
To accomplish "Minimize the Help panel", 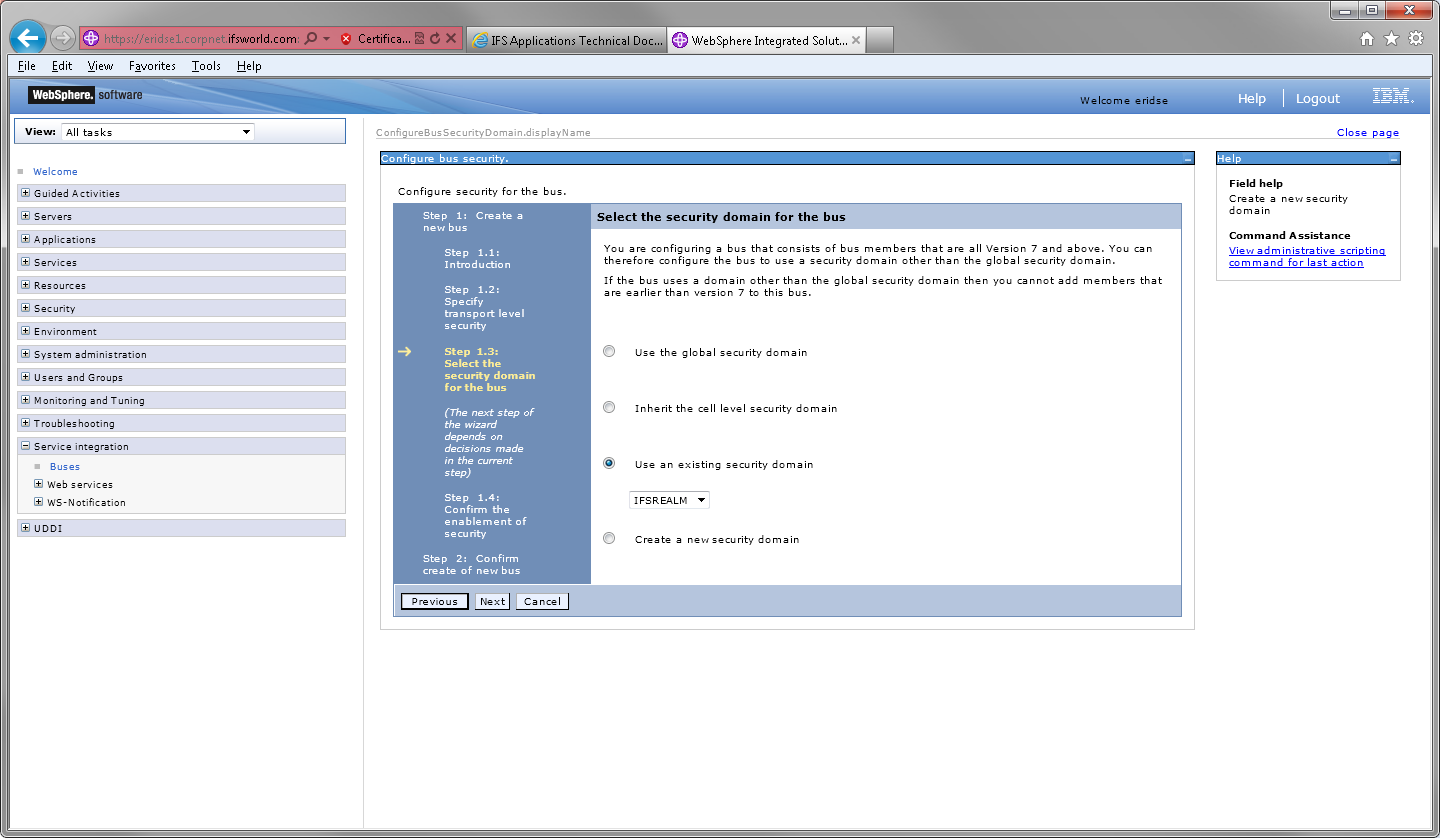I will pos(1394,159).
